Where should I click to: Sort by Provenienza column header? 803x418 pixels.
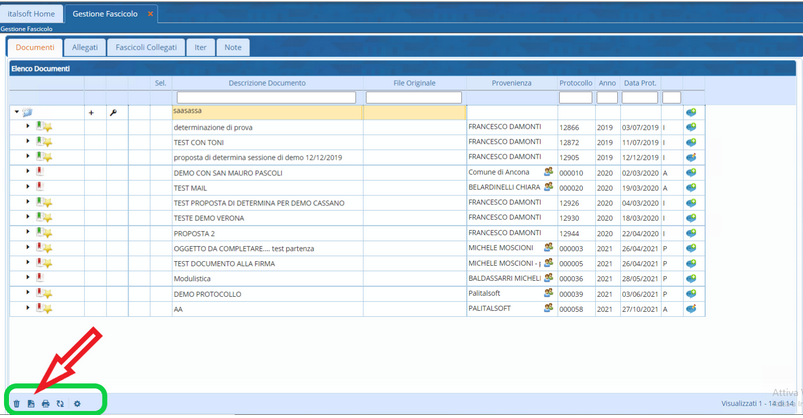tap(511, 82)
